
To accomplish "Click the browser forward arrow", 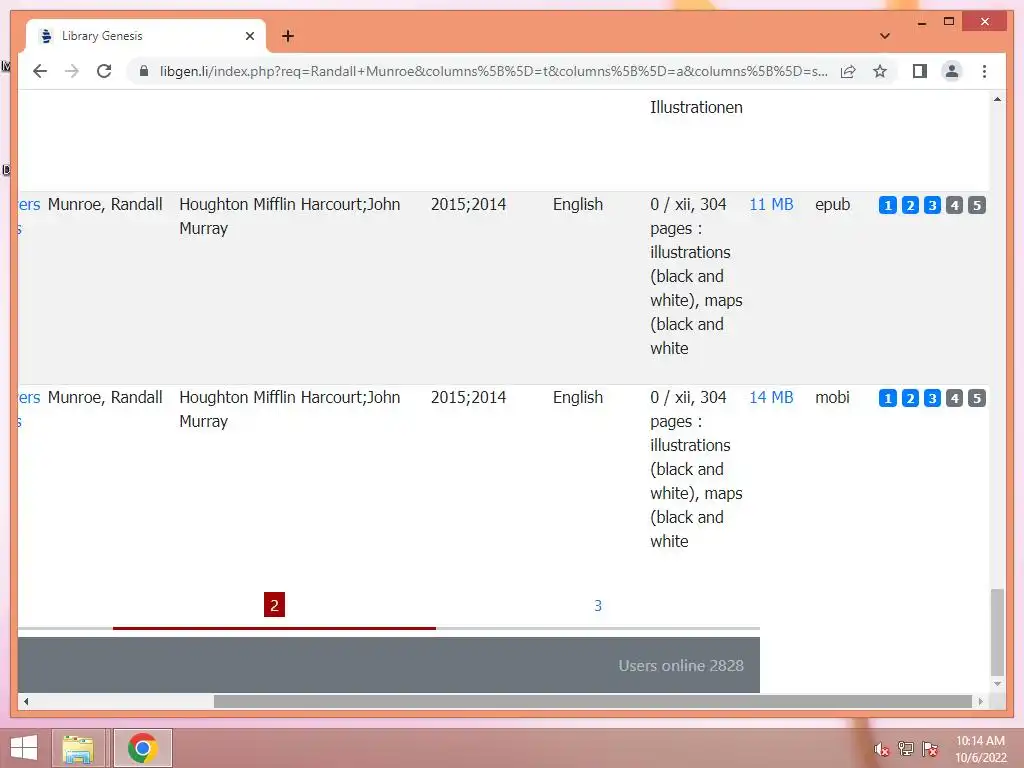I will point(72,71).
